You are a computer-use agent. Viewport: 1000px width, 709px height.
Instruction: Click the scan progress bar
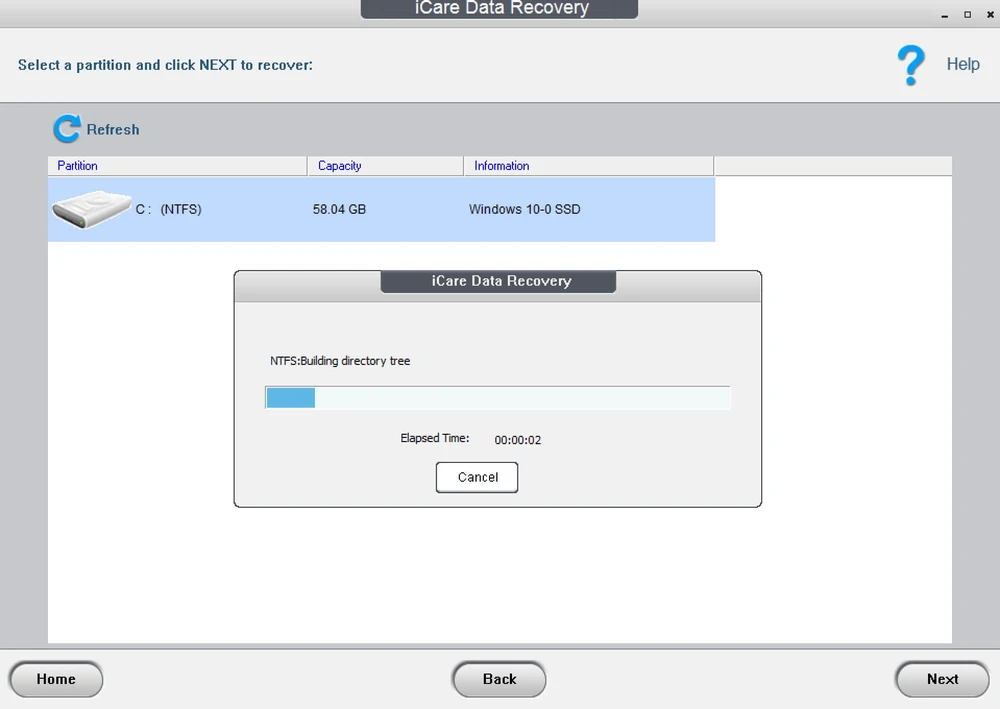(497, 397)
